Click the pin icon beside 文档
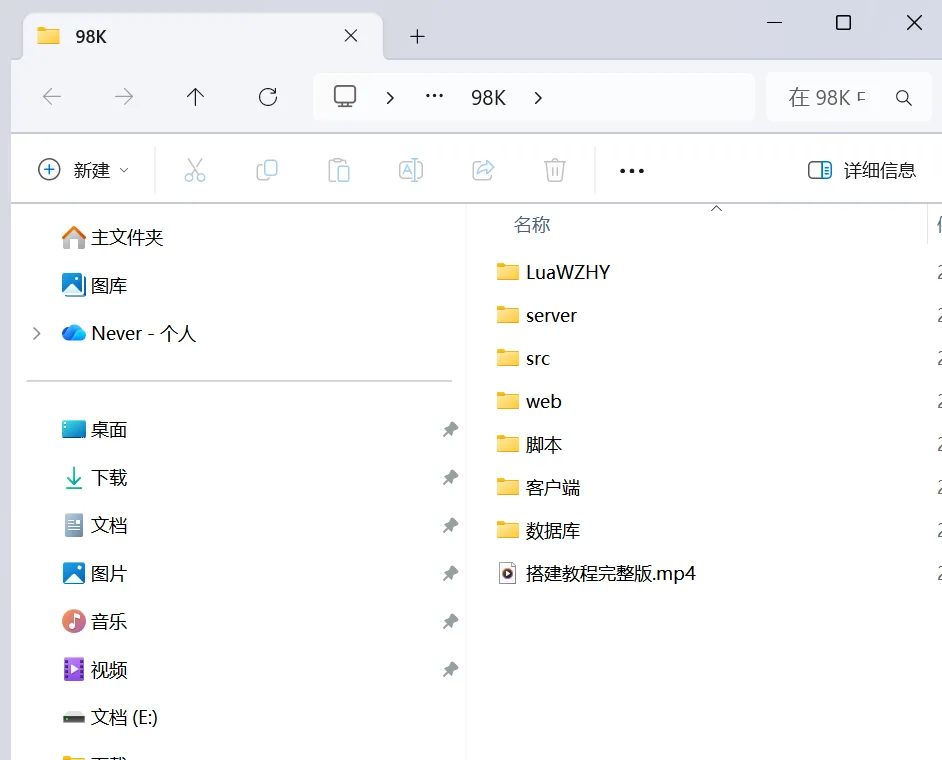This screenshot has width=942, height=760. coord(451,526)
